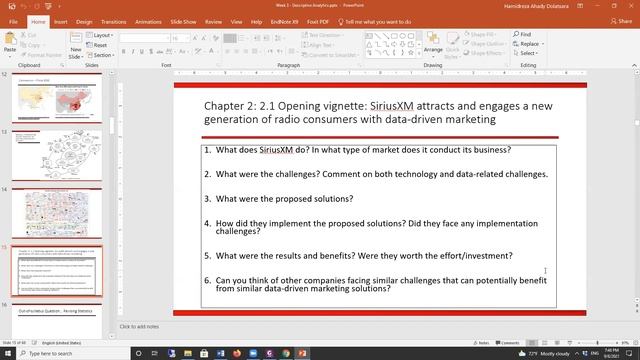
Task: Click the Paste clipboard icon
Action: coord(10,39)
